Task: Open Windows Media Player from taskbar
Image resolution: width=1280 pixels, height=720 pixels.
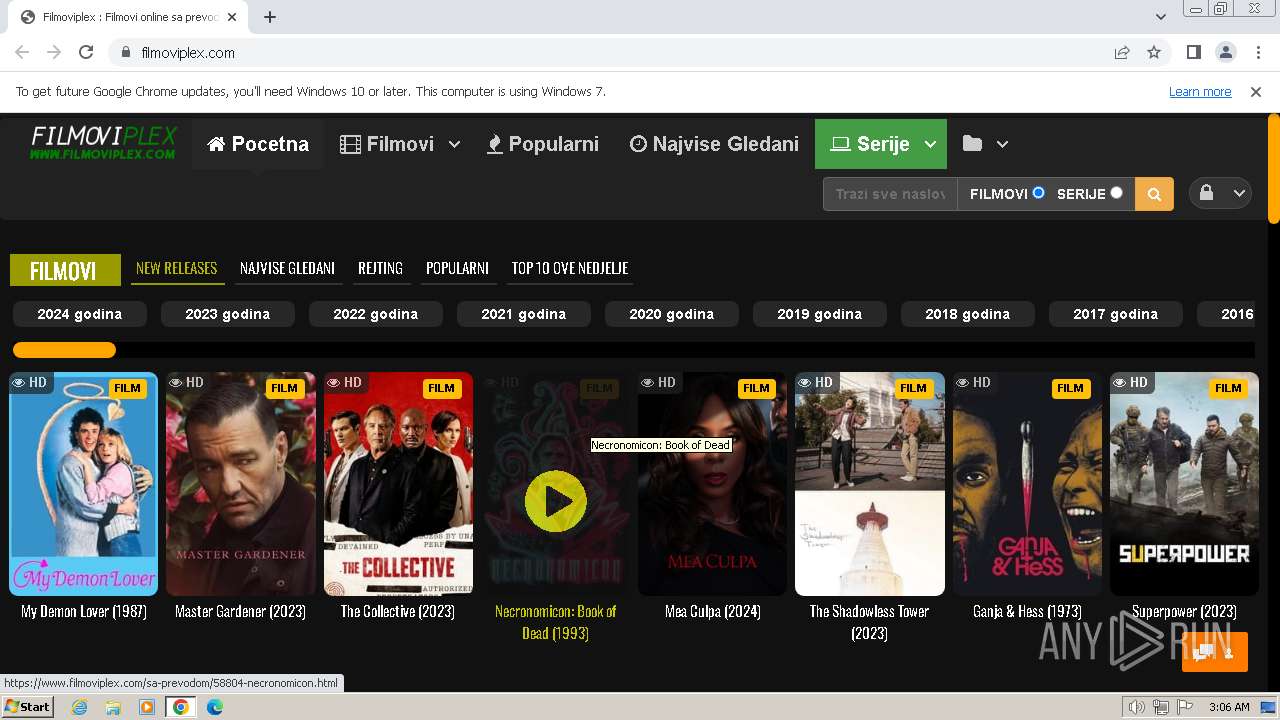Action: click(147, 707)
